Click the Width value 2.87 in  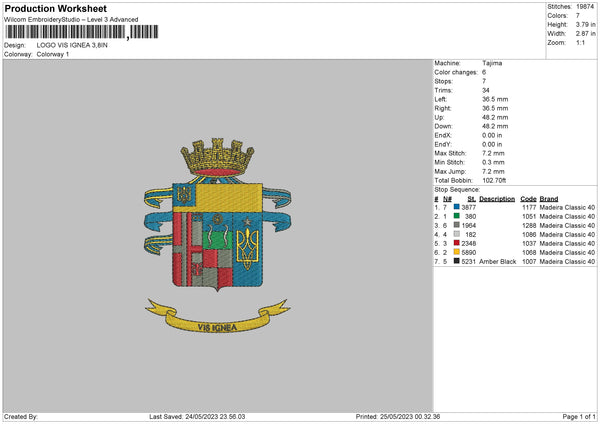pos(585,34)
